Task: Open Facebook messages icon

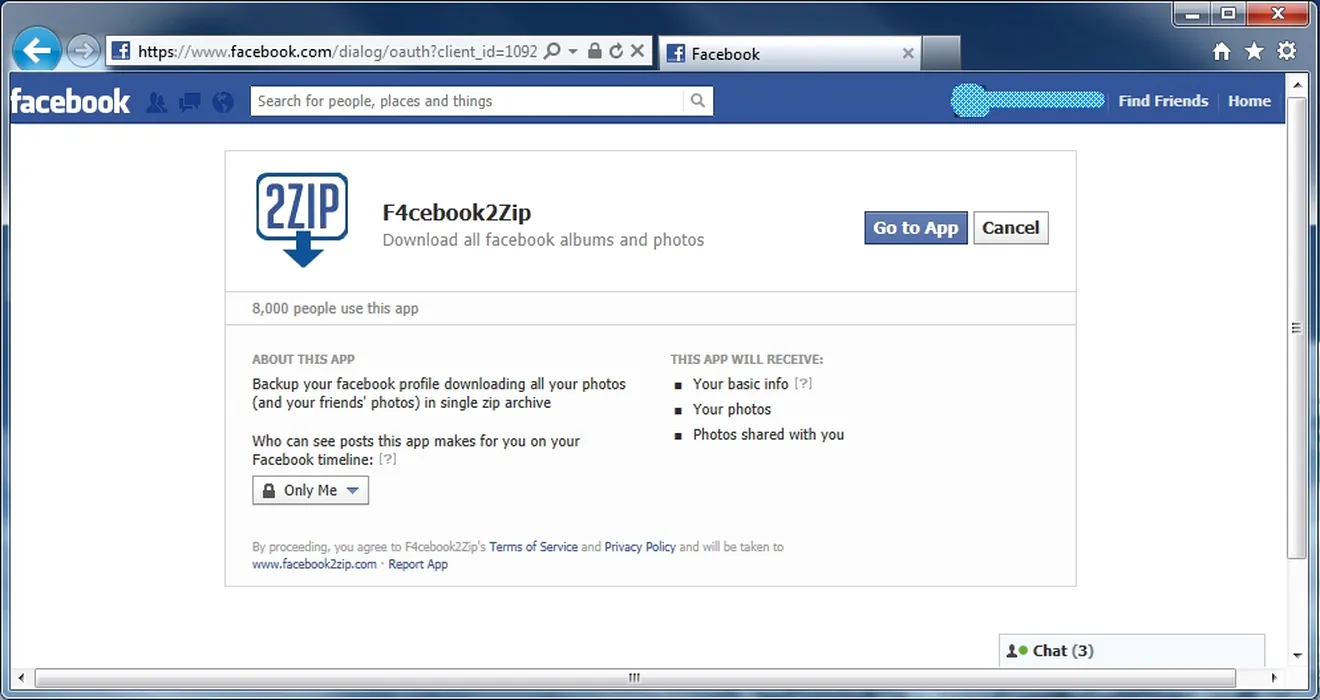Action: point(190,102)
